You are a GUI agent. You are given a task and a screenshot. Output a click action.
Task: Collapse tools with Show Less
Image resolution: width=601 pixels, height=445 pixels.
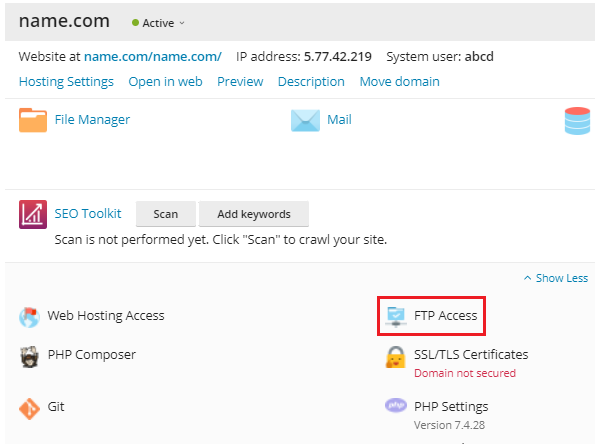pyautogui.click(x=556, y=278)
